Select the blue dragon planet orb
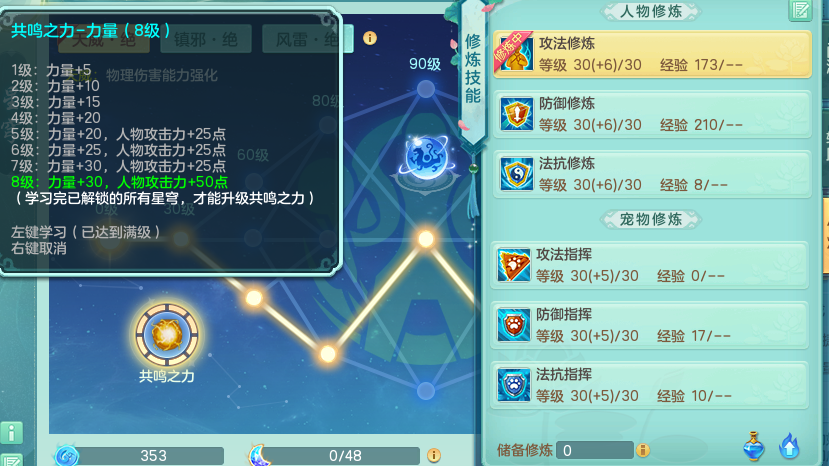The height and width of the screenshot is (466, 829). coord(426,158)
